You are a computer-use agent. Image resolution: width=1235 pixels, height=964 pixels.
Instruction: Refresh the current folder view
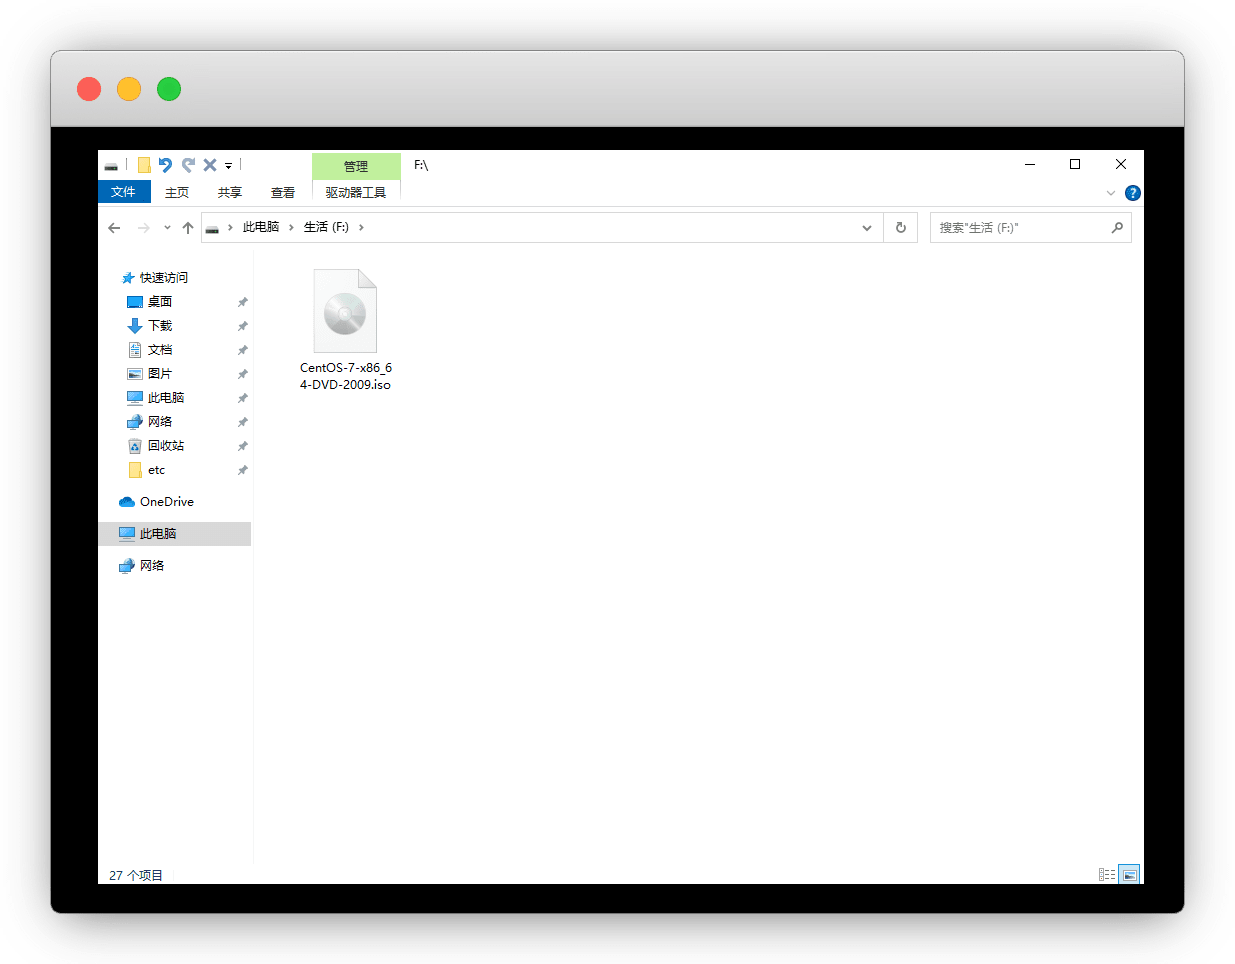click(900, 228)
